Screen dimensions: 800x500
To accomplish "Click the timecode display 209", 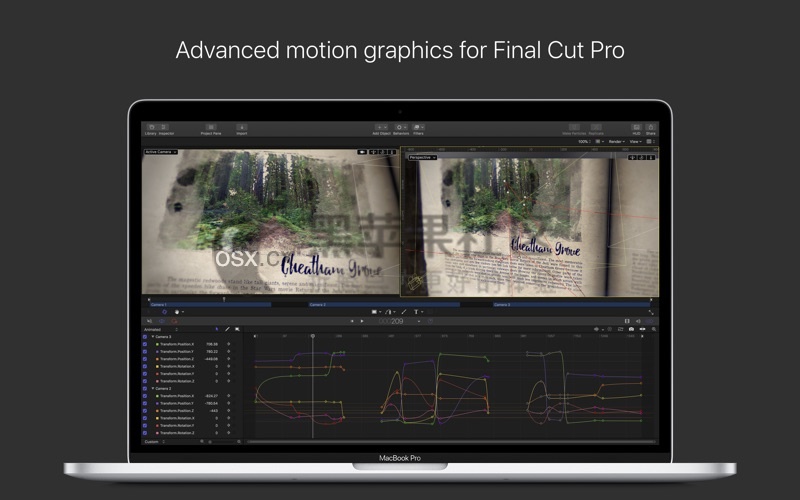I will 391,321.
